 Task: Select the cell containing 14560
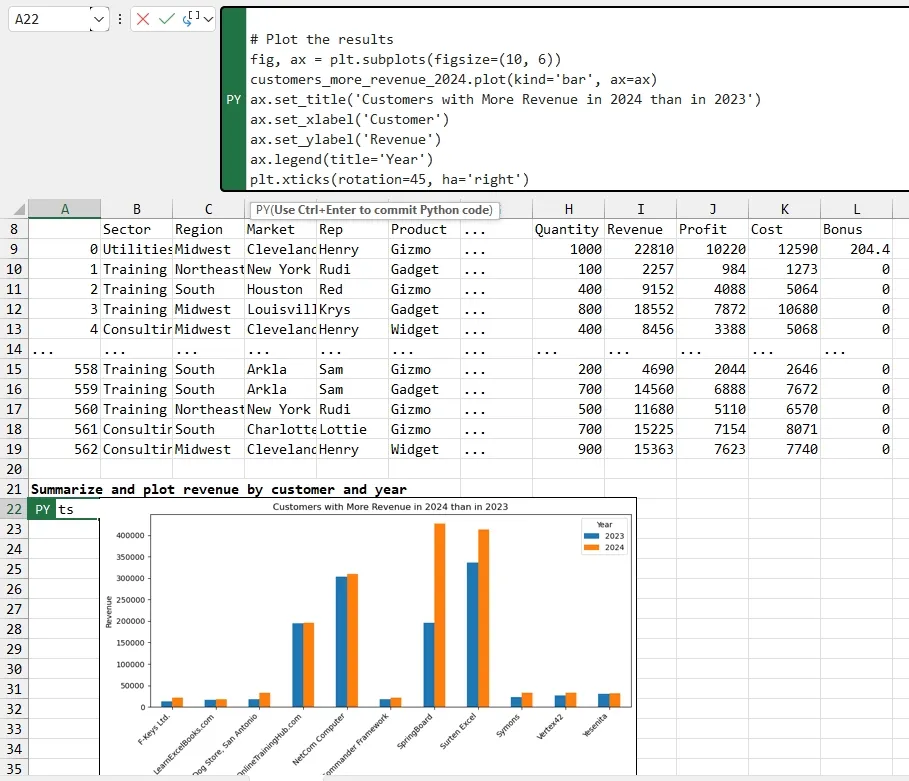coord(640,389)
